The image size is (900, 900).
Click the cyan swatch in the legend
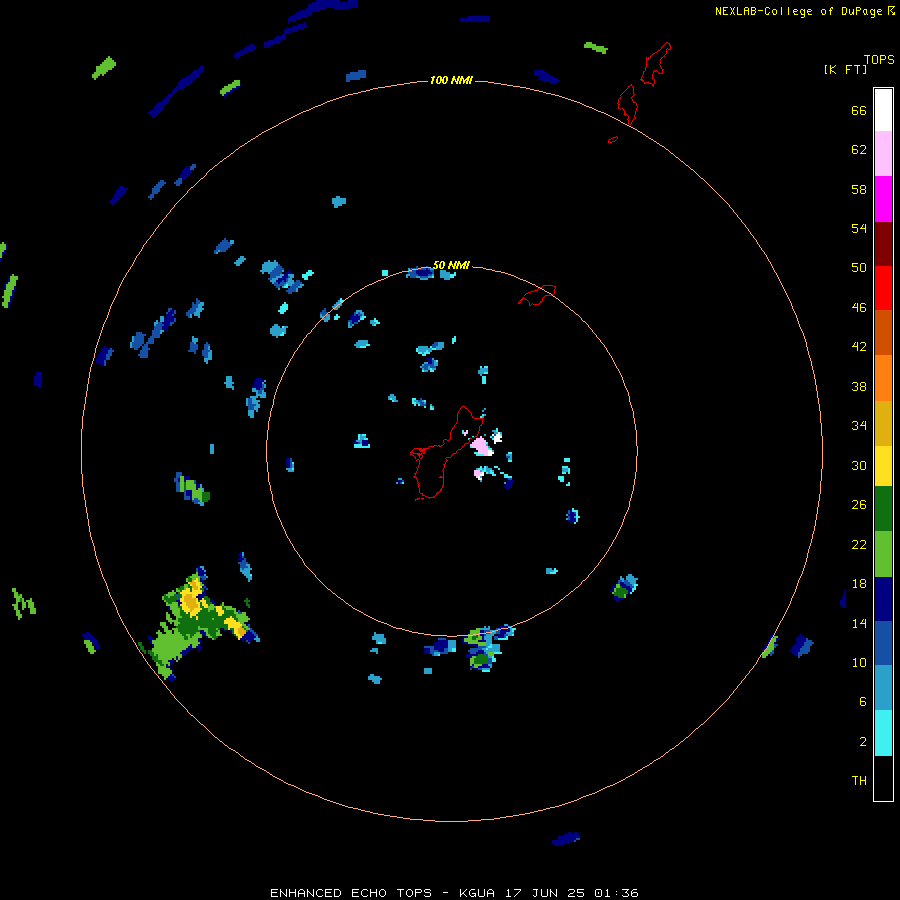click(x=883, y=733)
